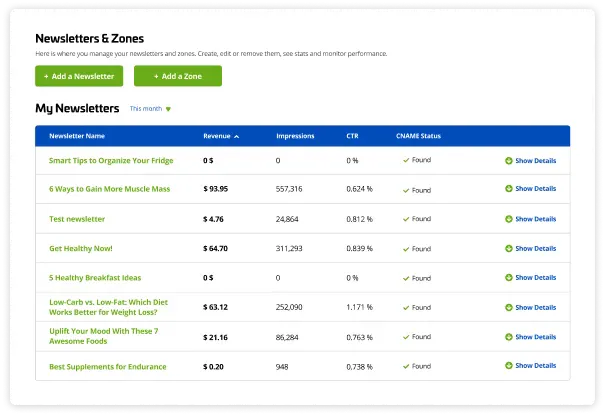Select impressions value 557,316
Viewport: 605px width, 415px height.
[289, 189]
